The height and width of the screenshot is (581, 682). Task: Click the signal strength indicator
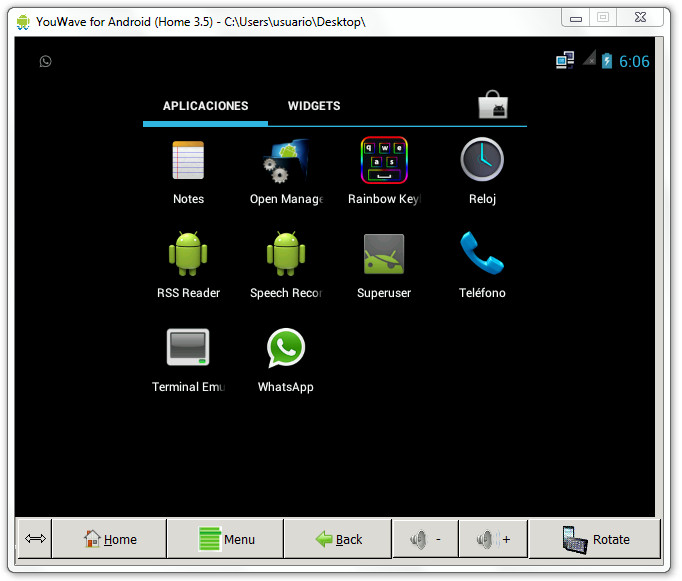(x=589, y=58)
